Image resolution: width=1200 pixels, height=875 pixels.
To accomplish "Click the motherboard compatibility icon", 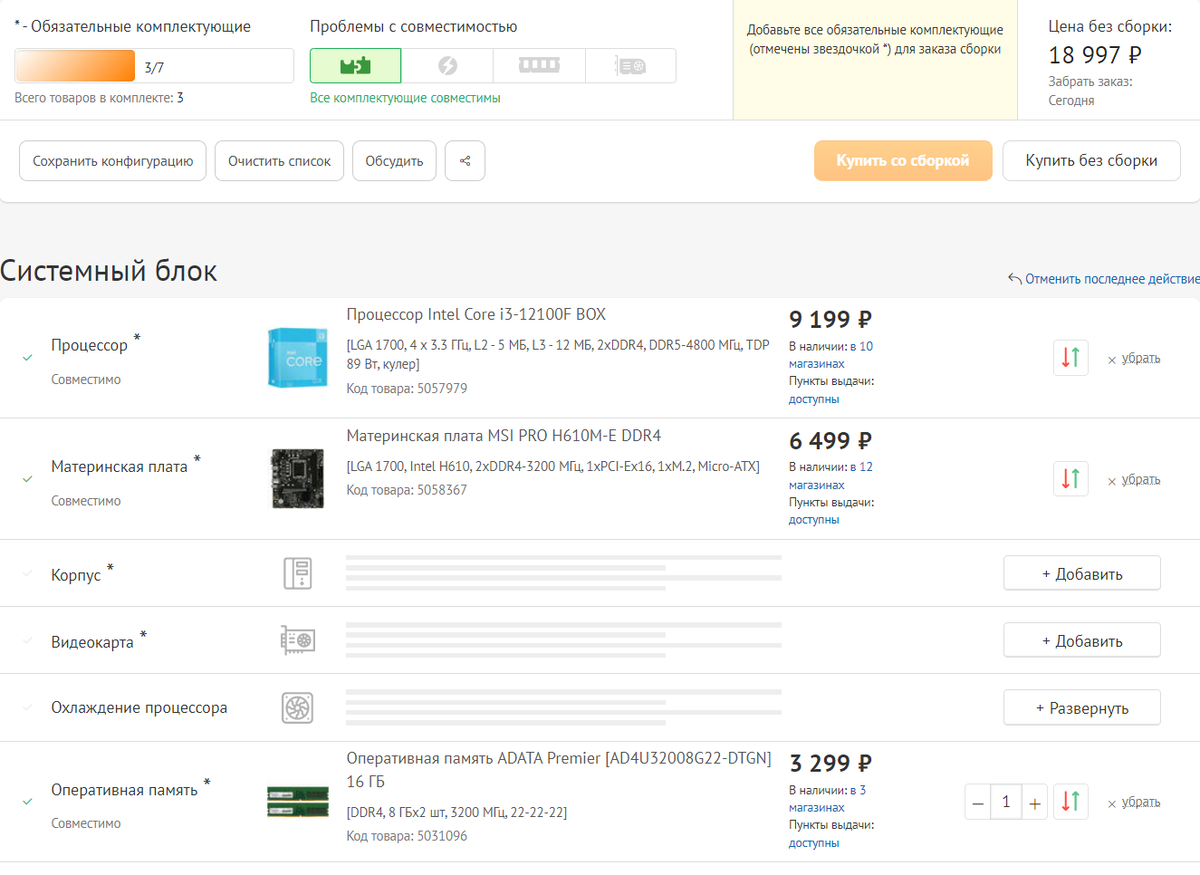I will coord(355,66).
